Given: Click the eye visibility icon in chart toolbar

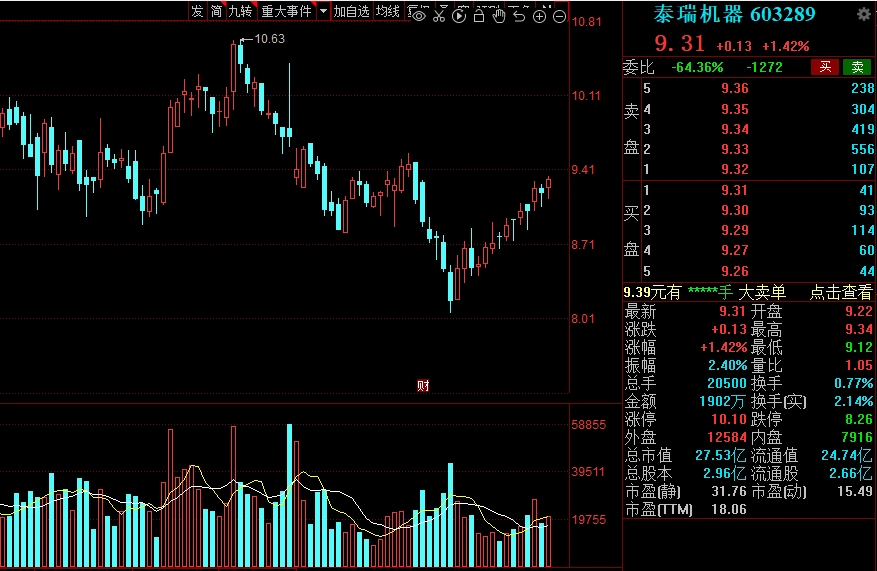Looking at the screenshot, I should [x=420, y=14].
